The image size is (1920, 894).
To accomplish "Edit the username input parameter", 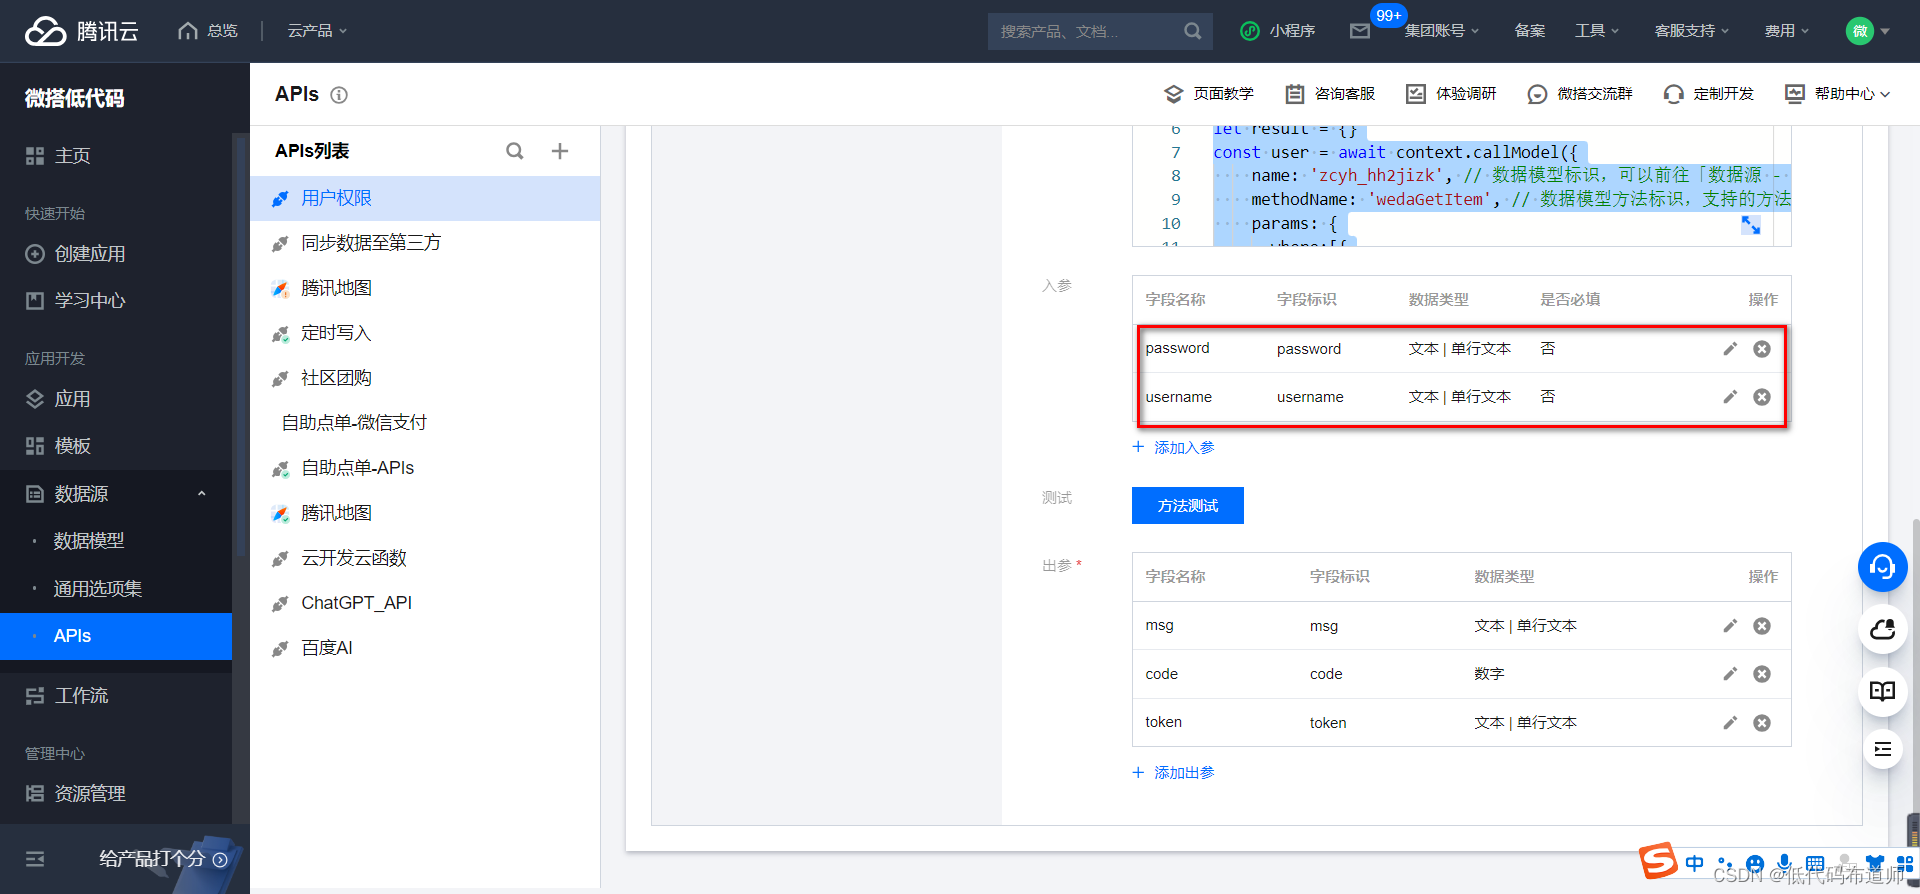I will (1730, 397).
